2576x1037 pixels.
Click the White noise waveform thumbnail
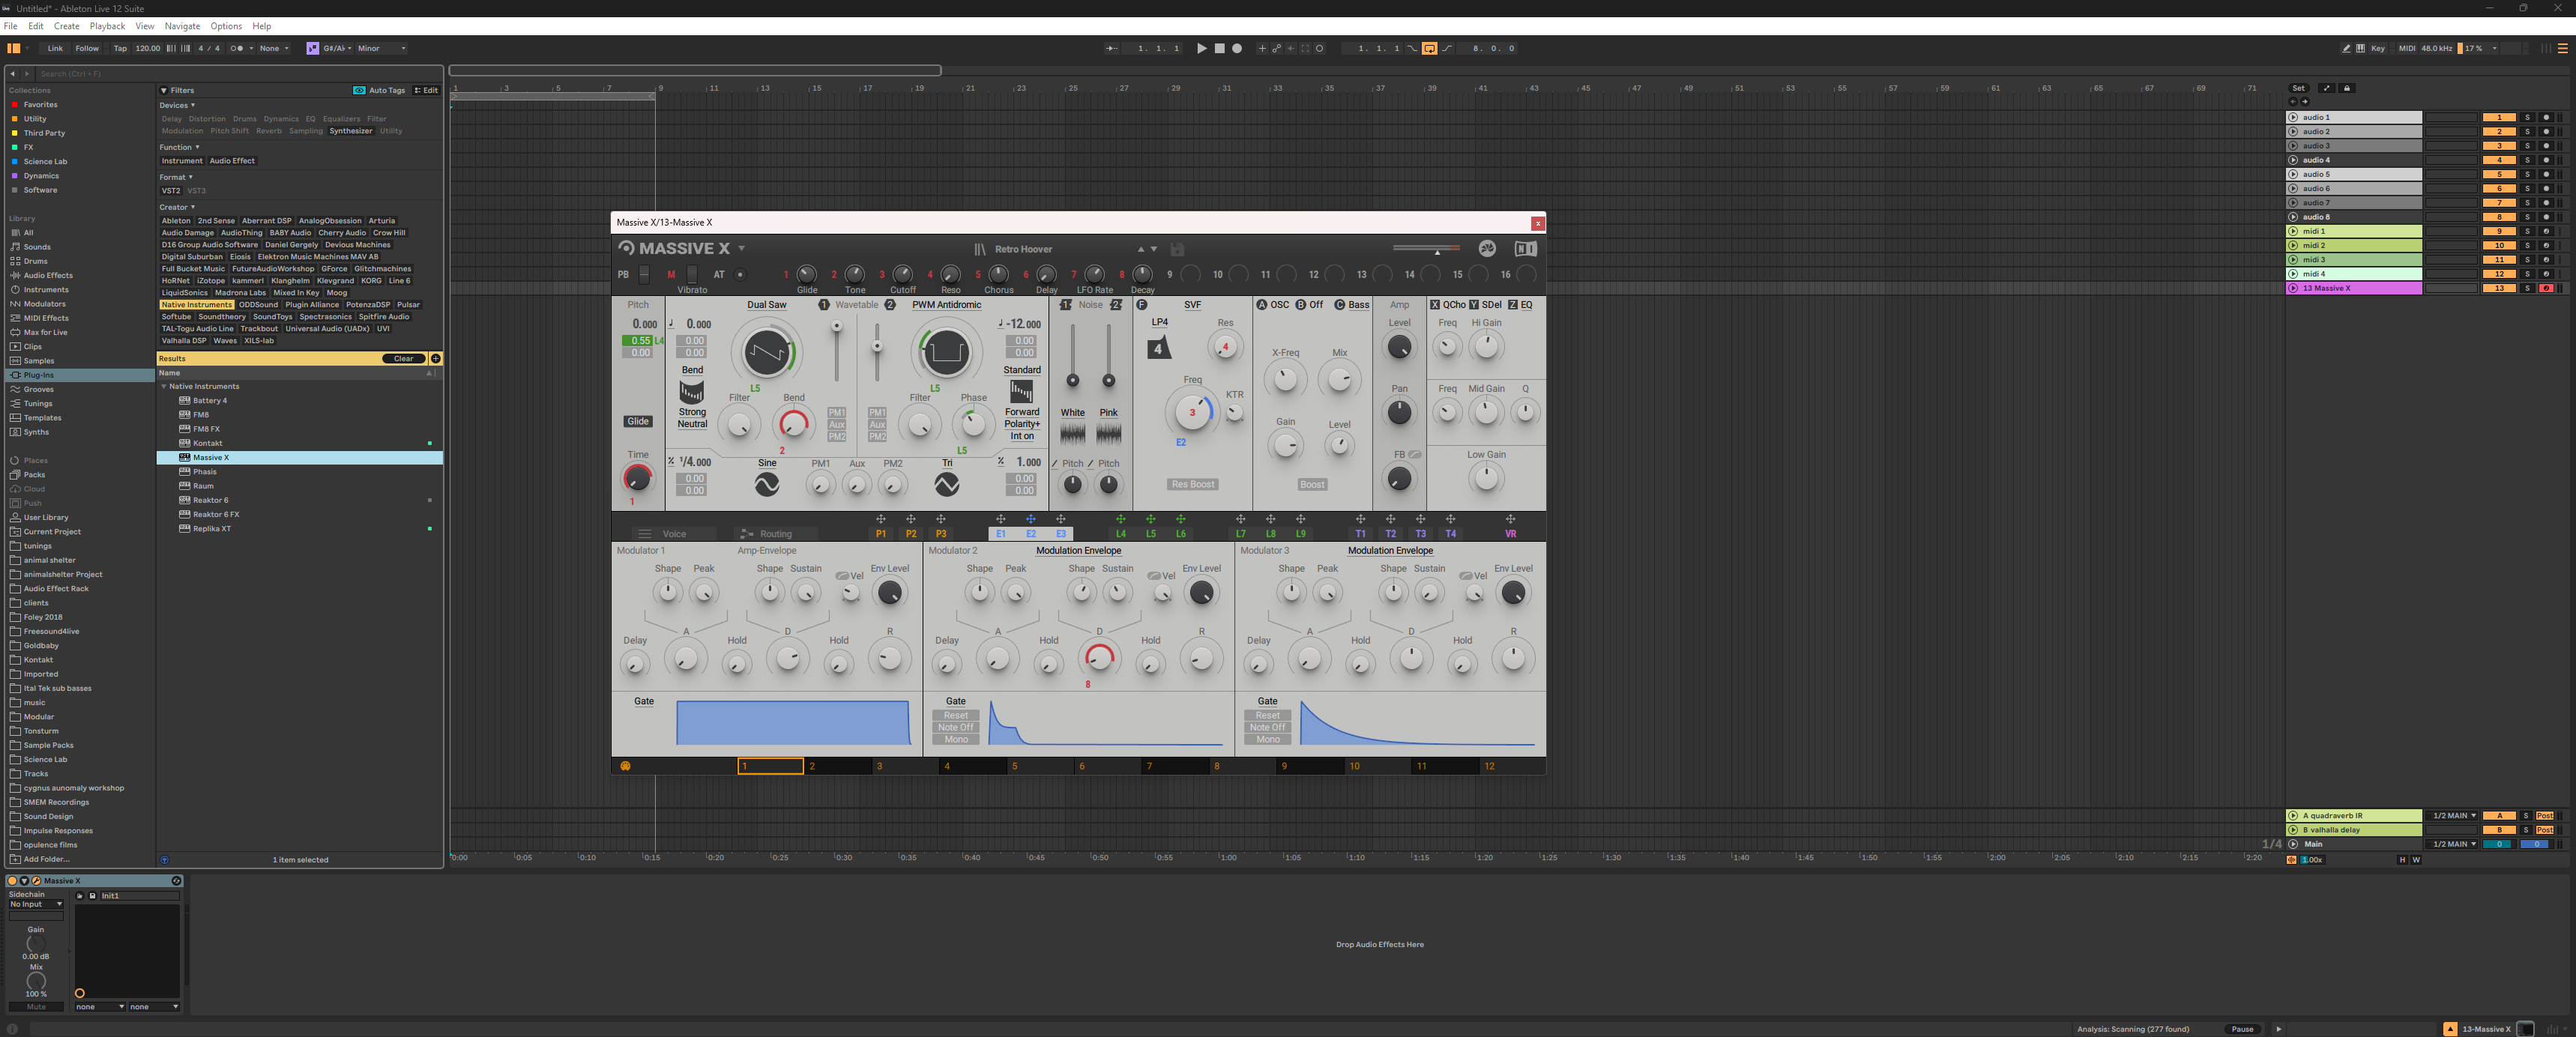coord(1072,433)
